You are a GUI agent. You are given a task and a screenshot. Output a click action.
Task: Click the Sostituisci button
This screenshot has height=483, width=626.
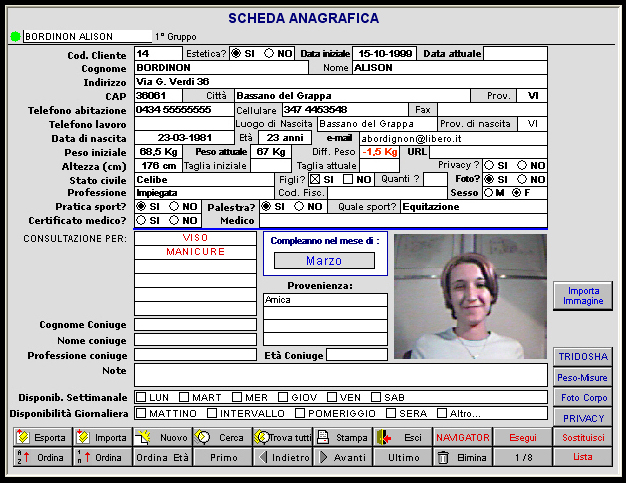click(x=583, y=437)
